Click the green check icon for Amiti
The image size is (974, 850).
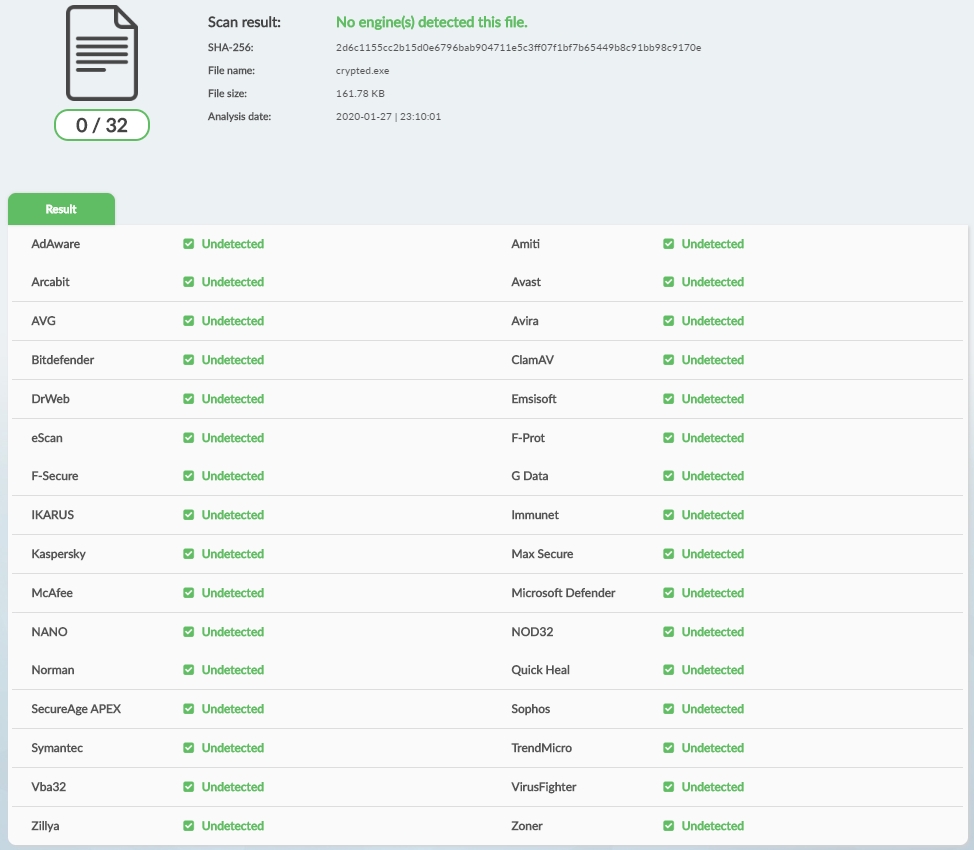(x=668, y=244)
